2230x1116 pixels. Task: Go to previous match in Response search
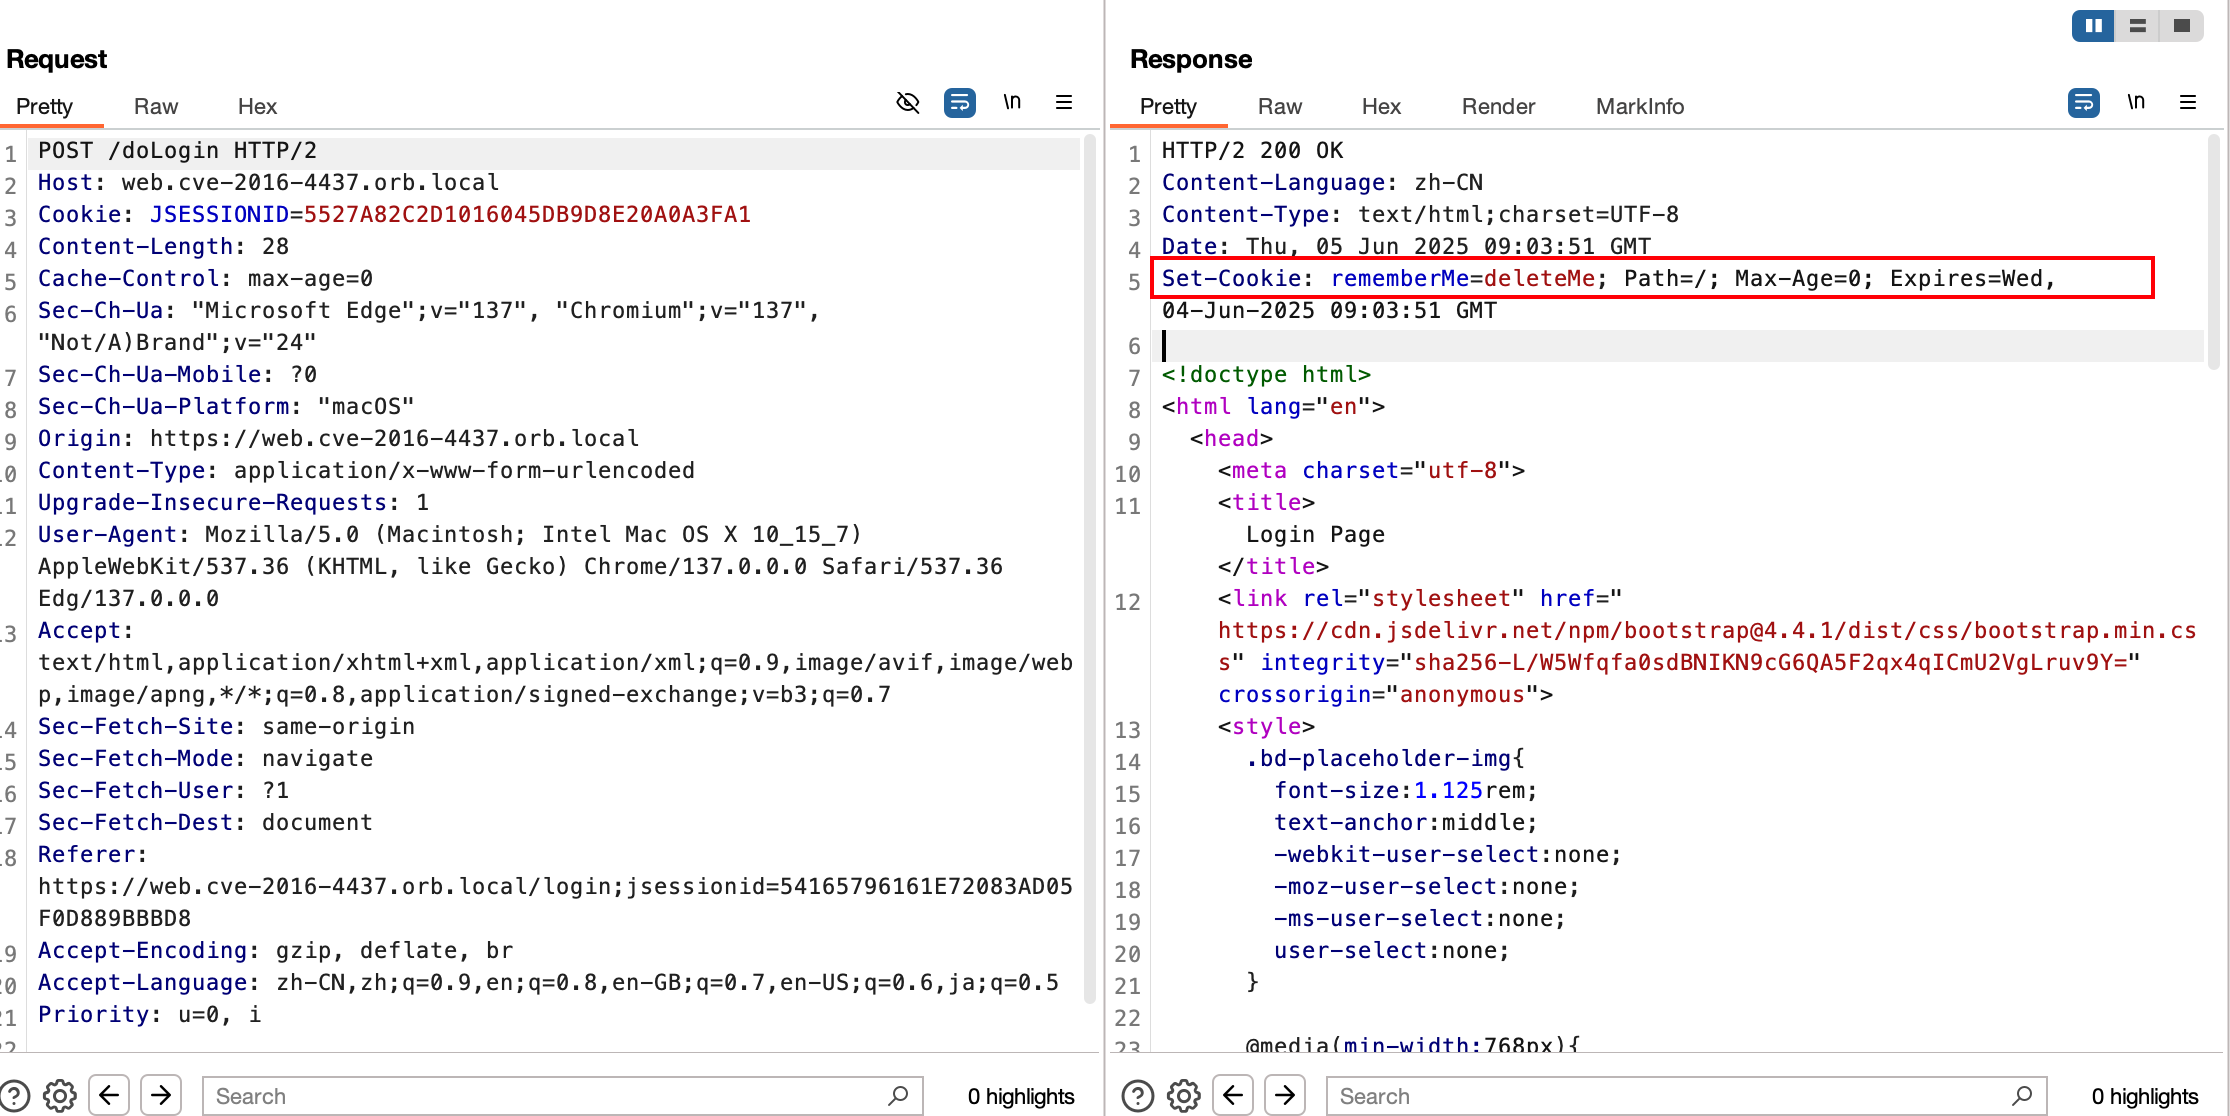coord(1233,1095)
